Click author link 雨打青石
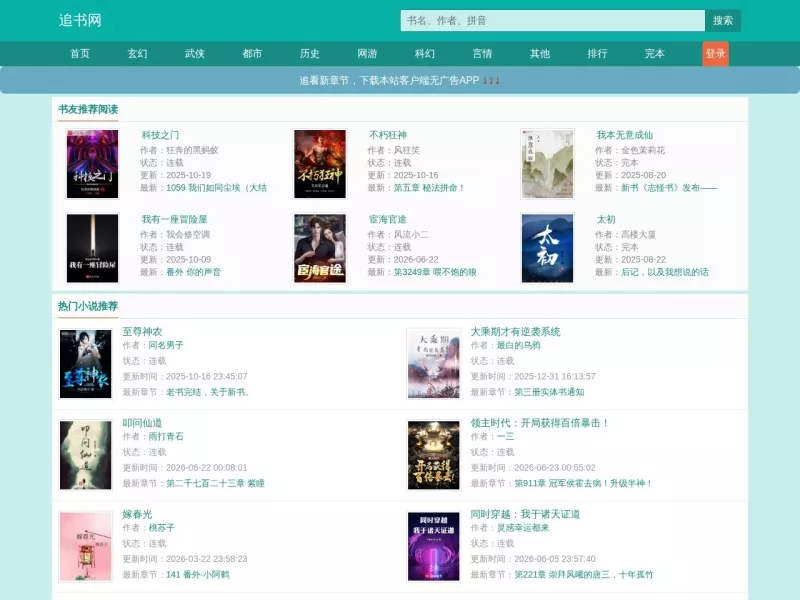800x600 pixels. (166, 437)
